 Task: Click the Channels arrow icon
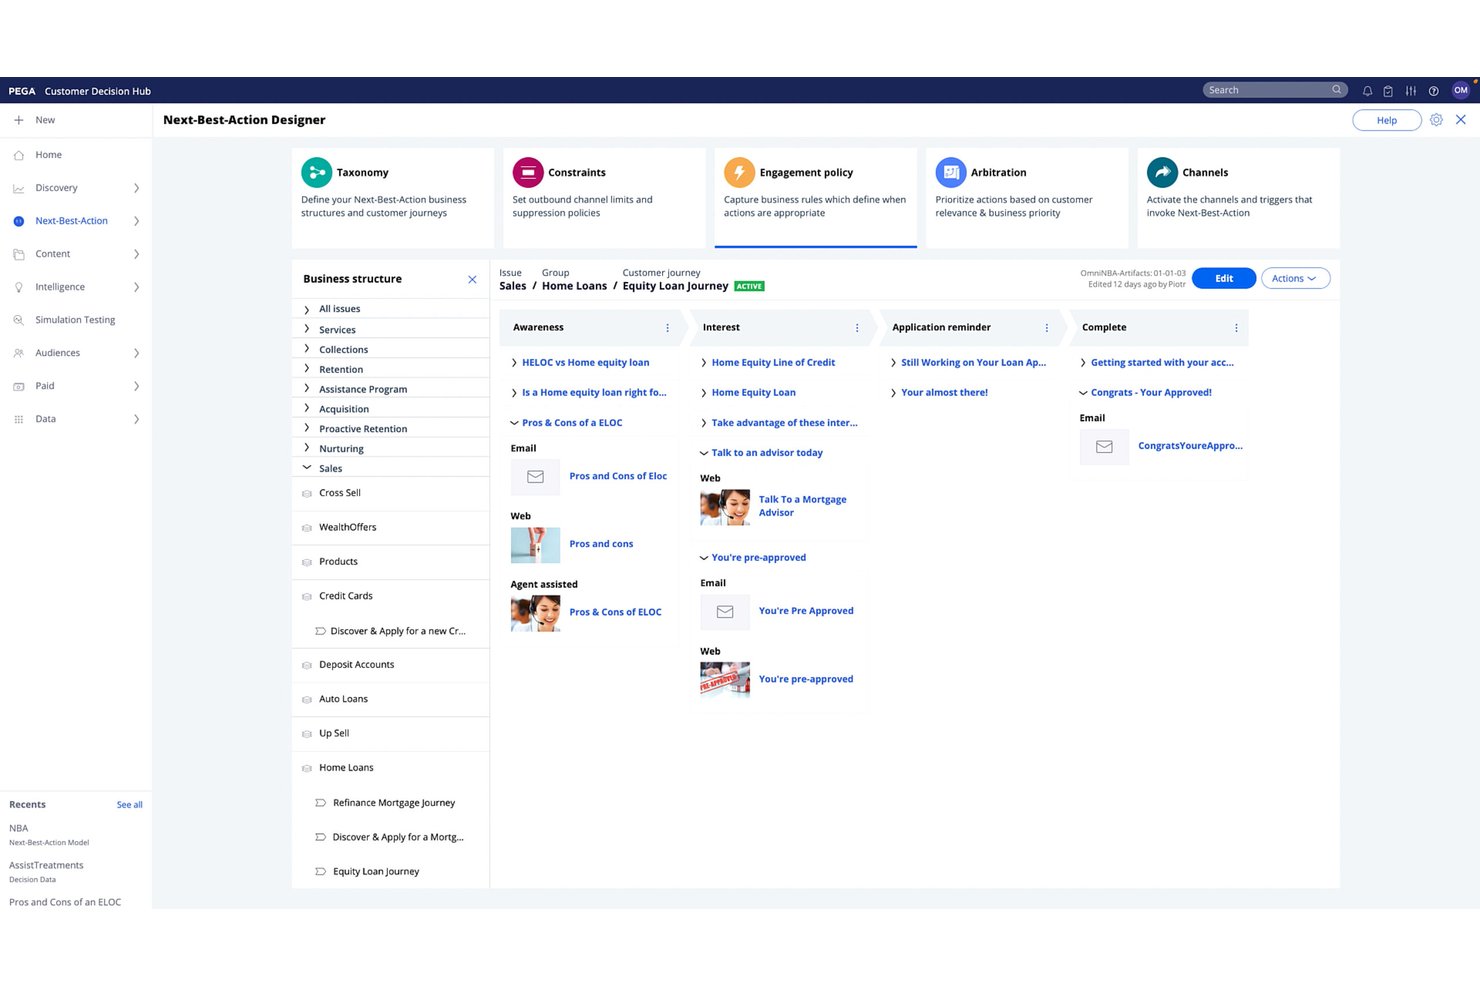(x=1162, y=172)
